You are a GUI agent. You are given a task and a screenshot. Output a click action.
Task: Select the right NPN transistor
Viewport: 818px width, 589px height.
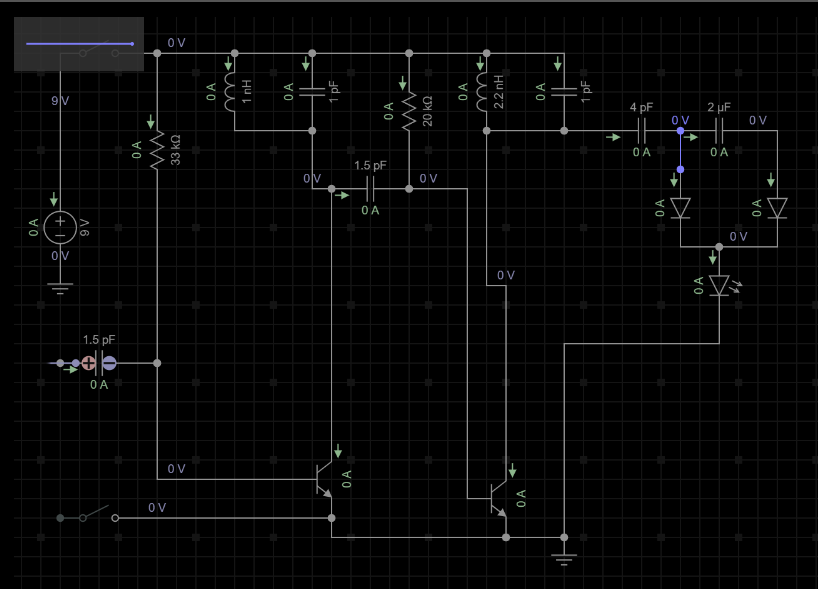pyautogui.click(x=498, y=498)
